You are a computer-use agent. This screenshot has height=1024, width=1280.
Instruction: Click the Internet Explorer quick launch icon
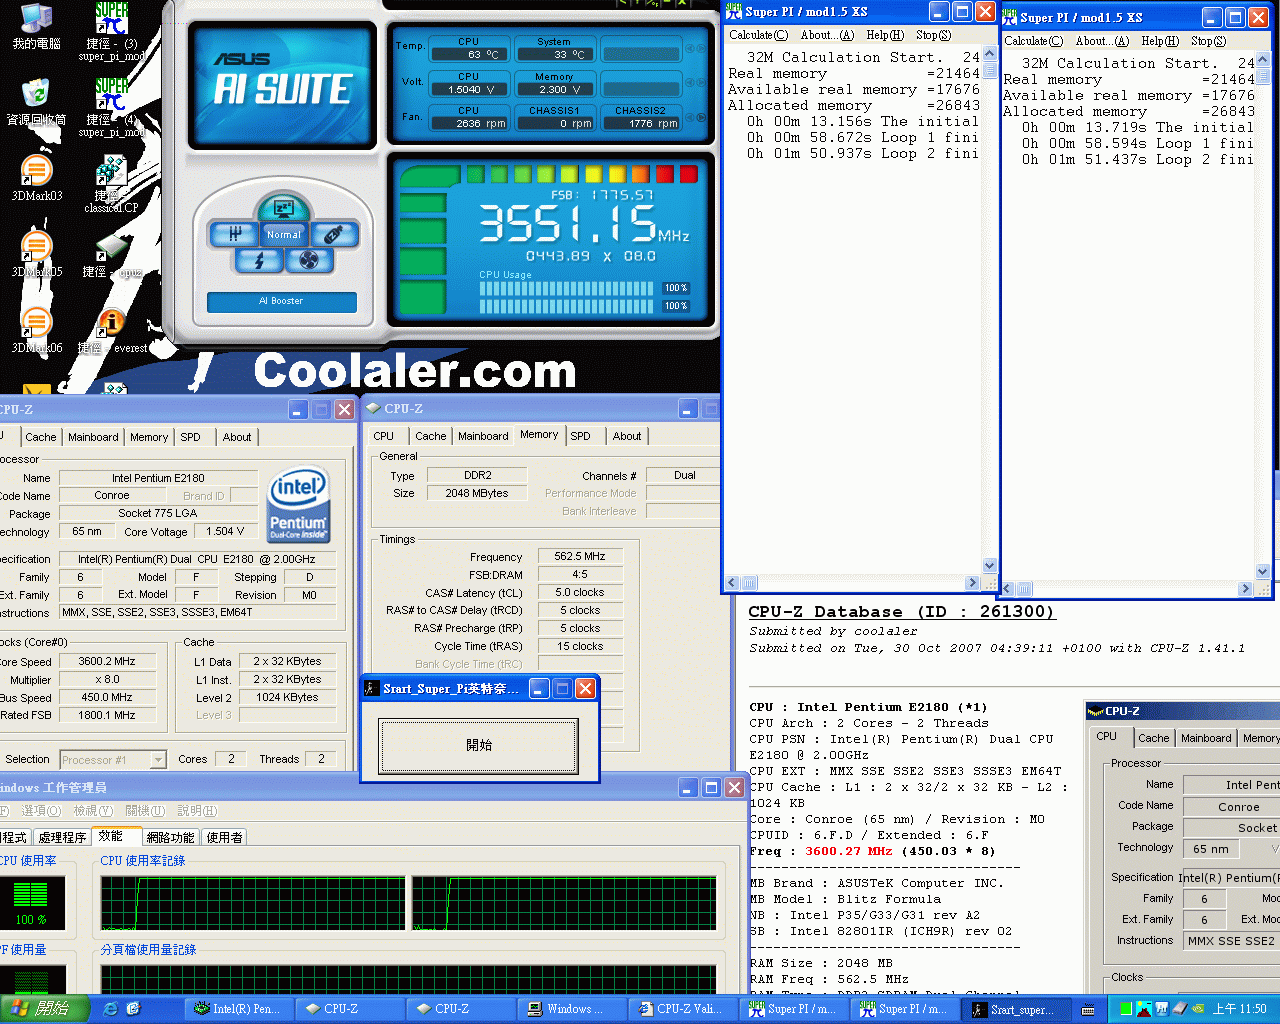[111, 1009]
